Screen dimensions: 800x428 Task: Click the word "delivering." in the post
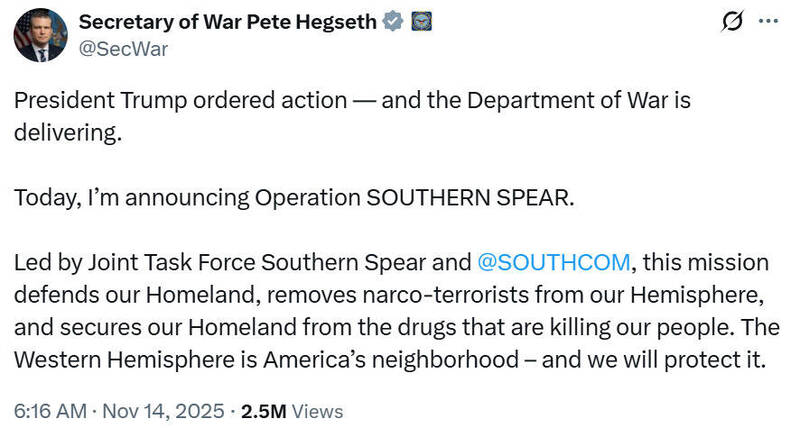68,134
